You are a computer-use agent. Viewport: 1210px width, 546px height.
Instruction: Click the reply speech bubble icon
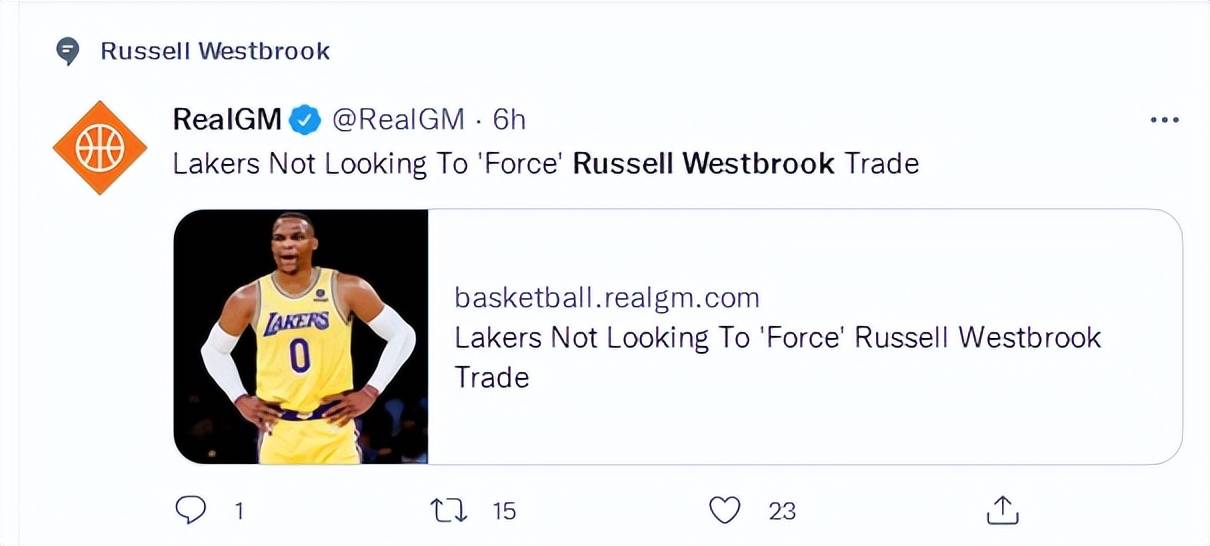click(190, 510)
